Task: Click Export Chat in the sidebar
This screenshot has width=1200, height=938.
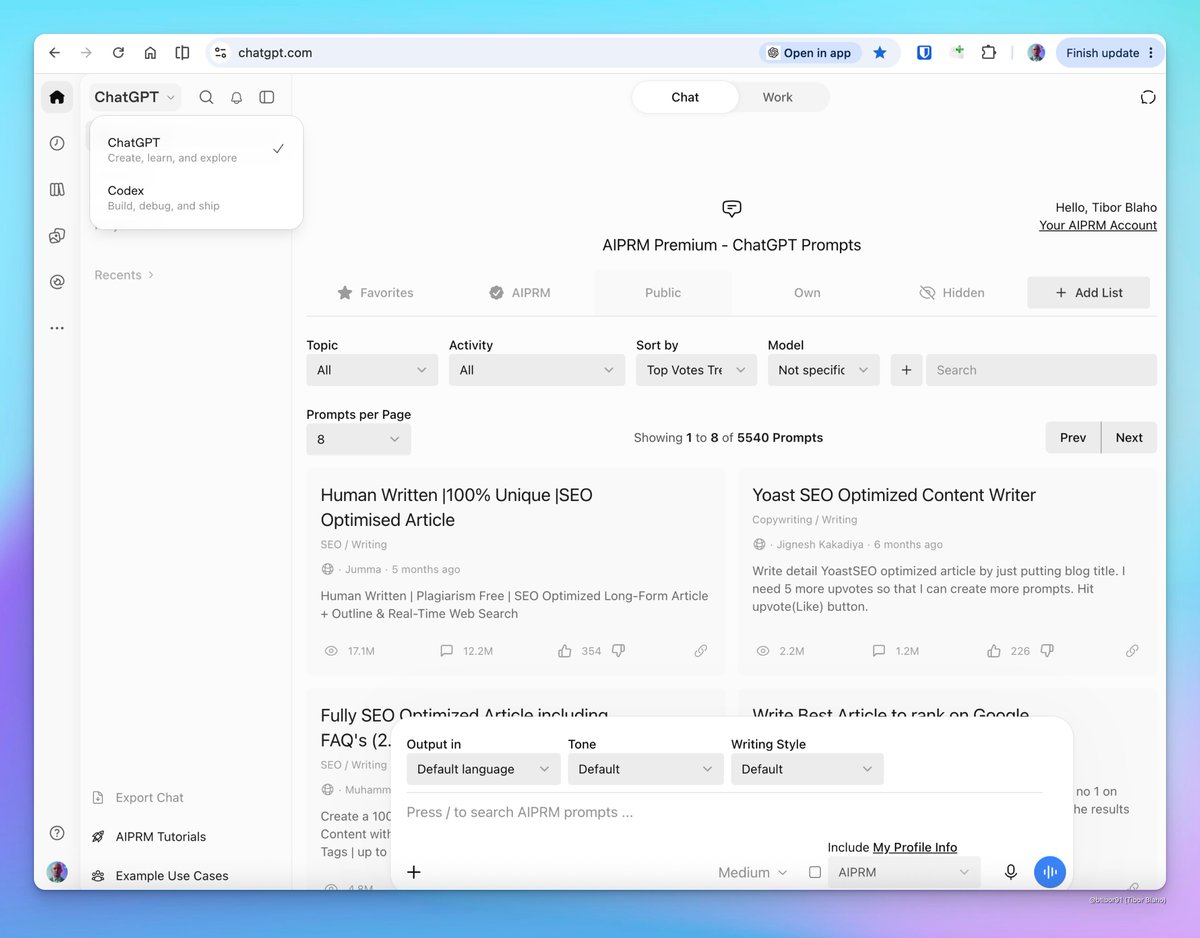Action: pyautogui.click(x=138, y=798)
